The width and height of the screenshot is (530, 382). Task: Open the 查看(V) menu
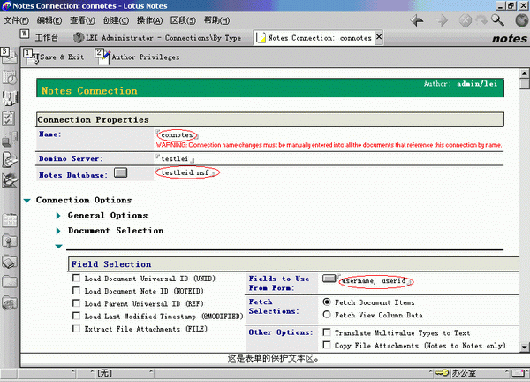pos(82,21)
